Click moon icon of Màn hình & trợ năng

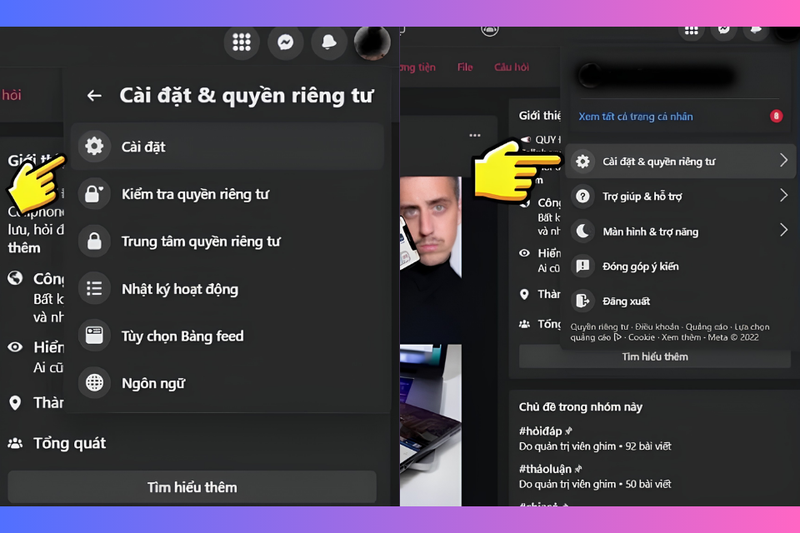(x=583, y=231)
